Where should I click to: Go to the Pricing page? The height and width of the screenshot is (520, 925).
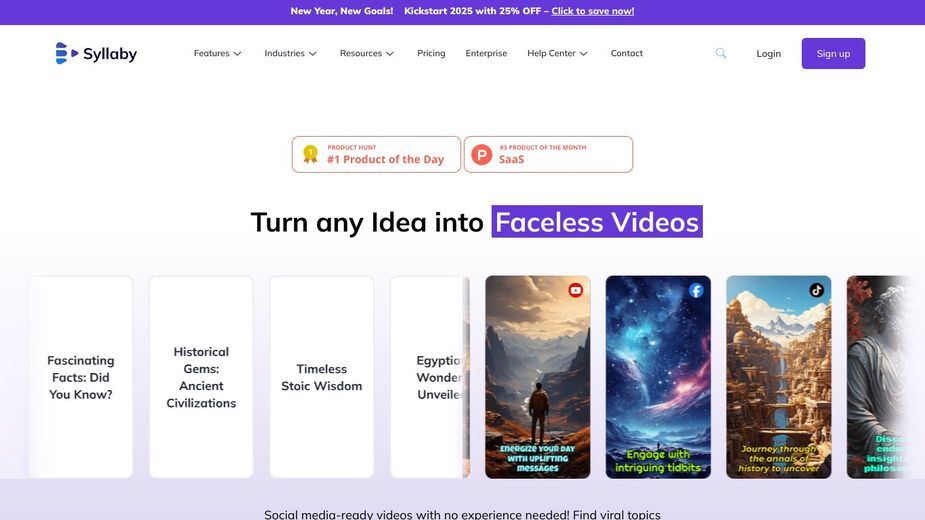click(431, 53)
